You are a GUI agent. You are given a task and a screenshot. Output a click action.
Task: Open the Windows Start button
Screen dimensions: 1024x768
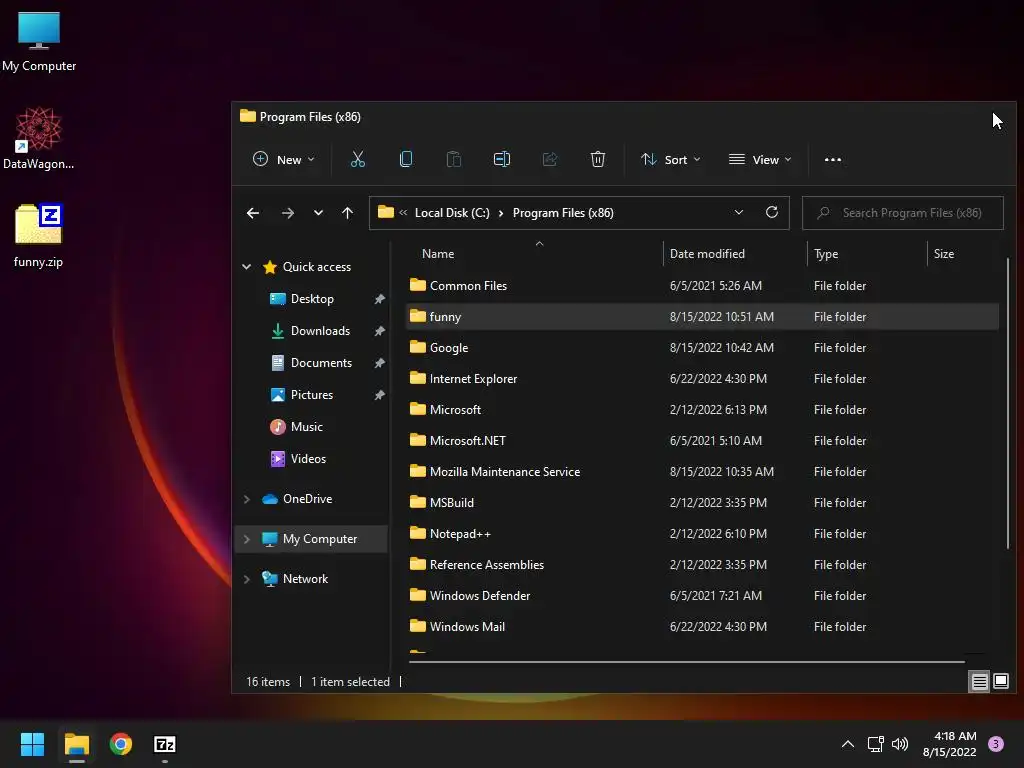tap(32, 744)
